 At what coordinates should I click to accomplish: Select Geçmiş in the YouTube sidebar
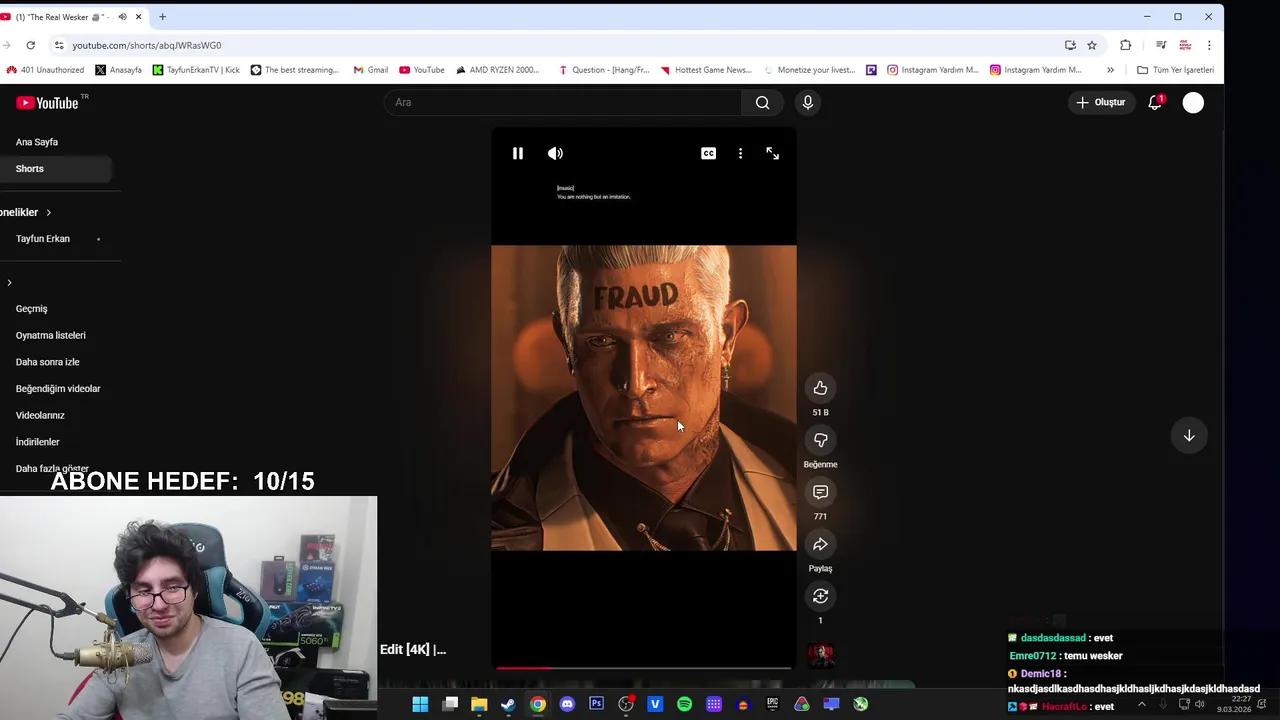[x=31, y=308]
